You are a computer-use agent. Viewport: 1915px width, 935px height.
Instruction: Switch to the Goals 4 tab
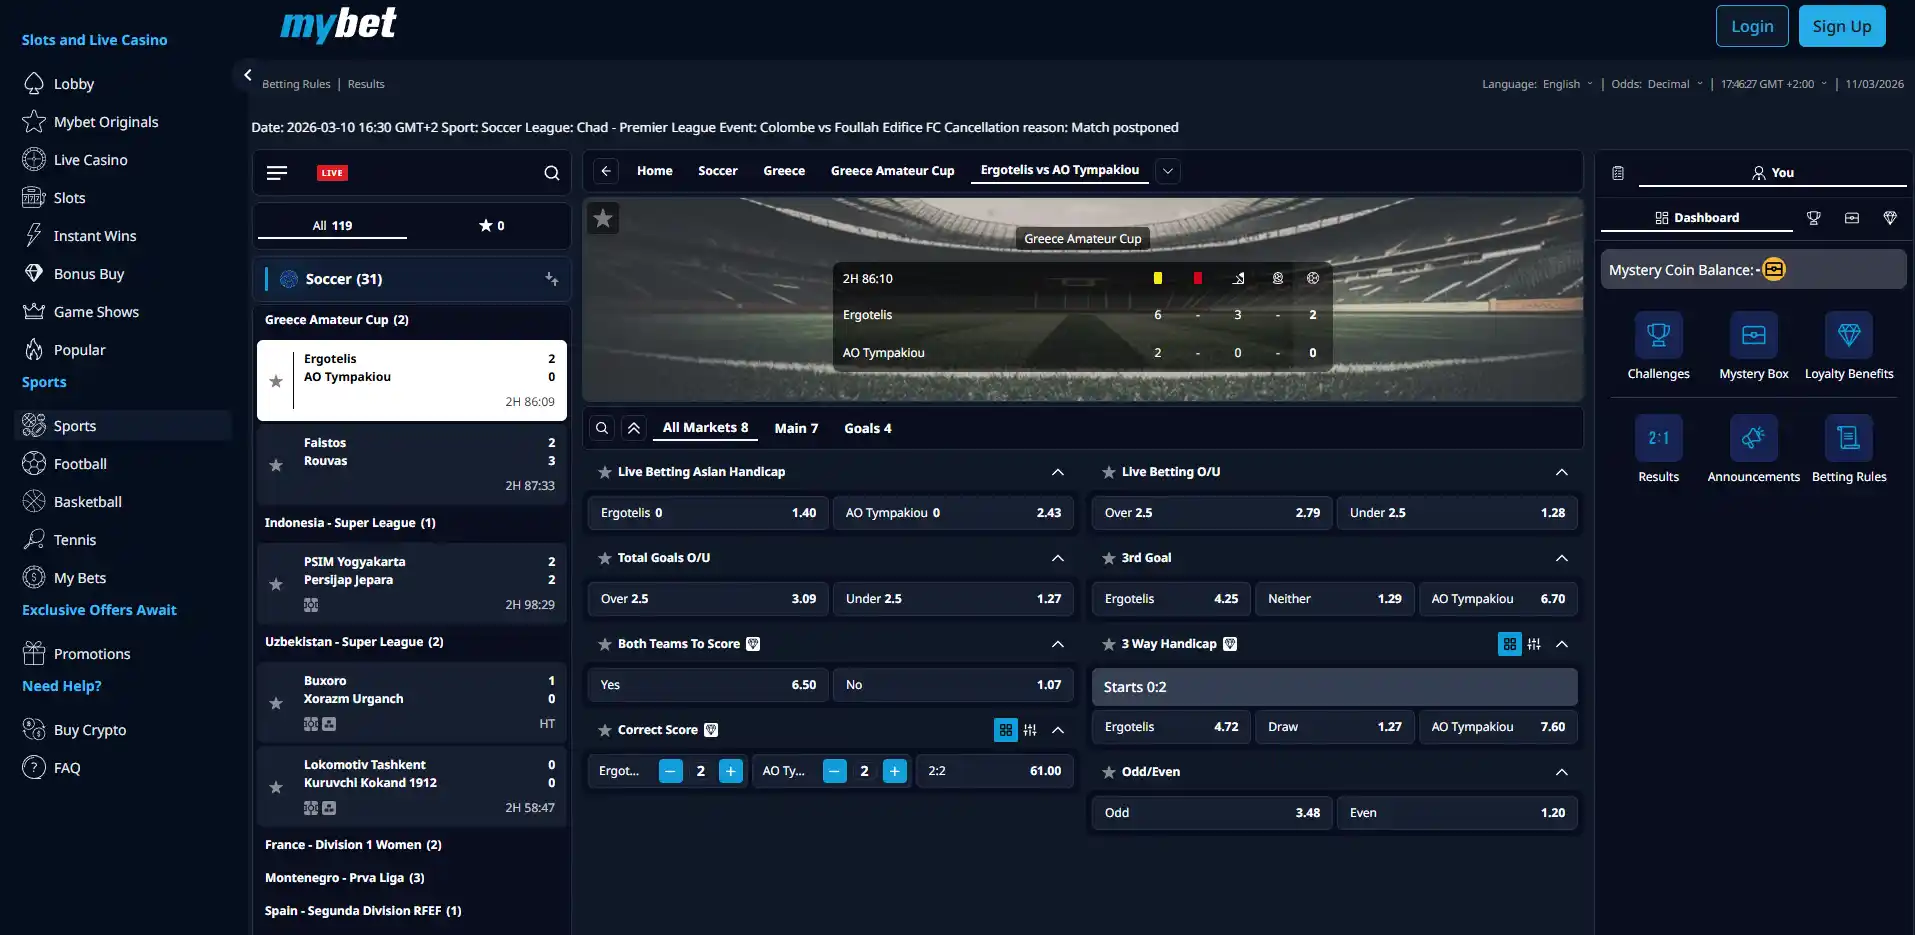point(868,428)
